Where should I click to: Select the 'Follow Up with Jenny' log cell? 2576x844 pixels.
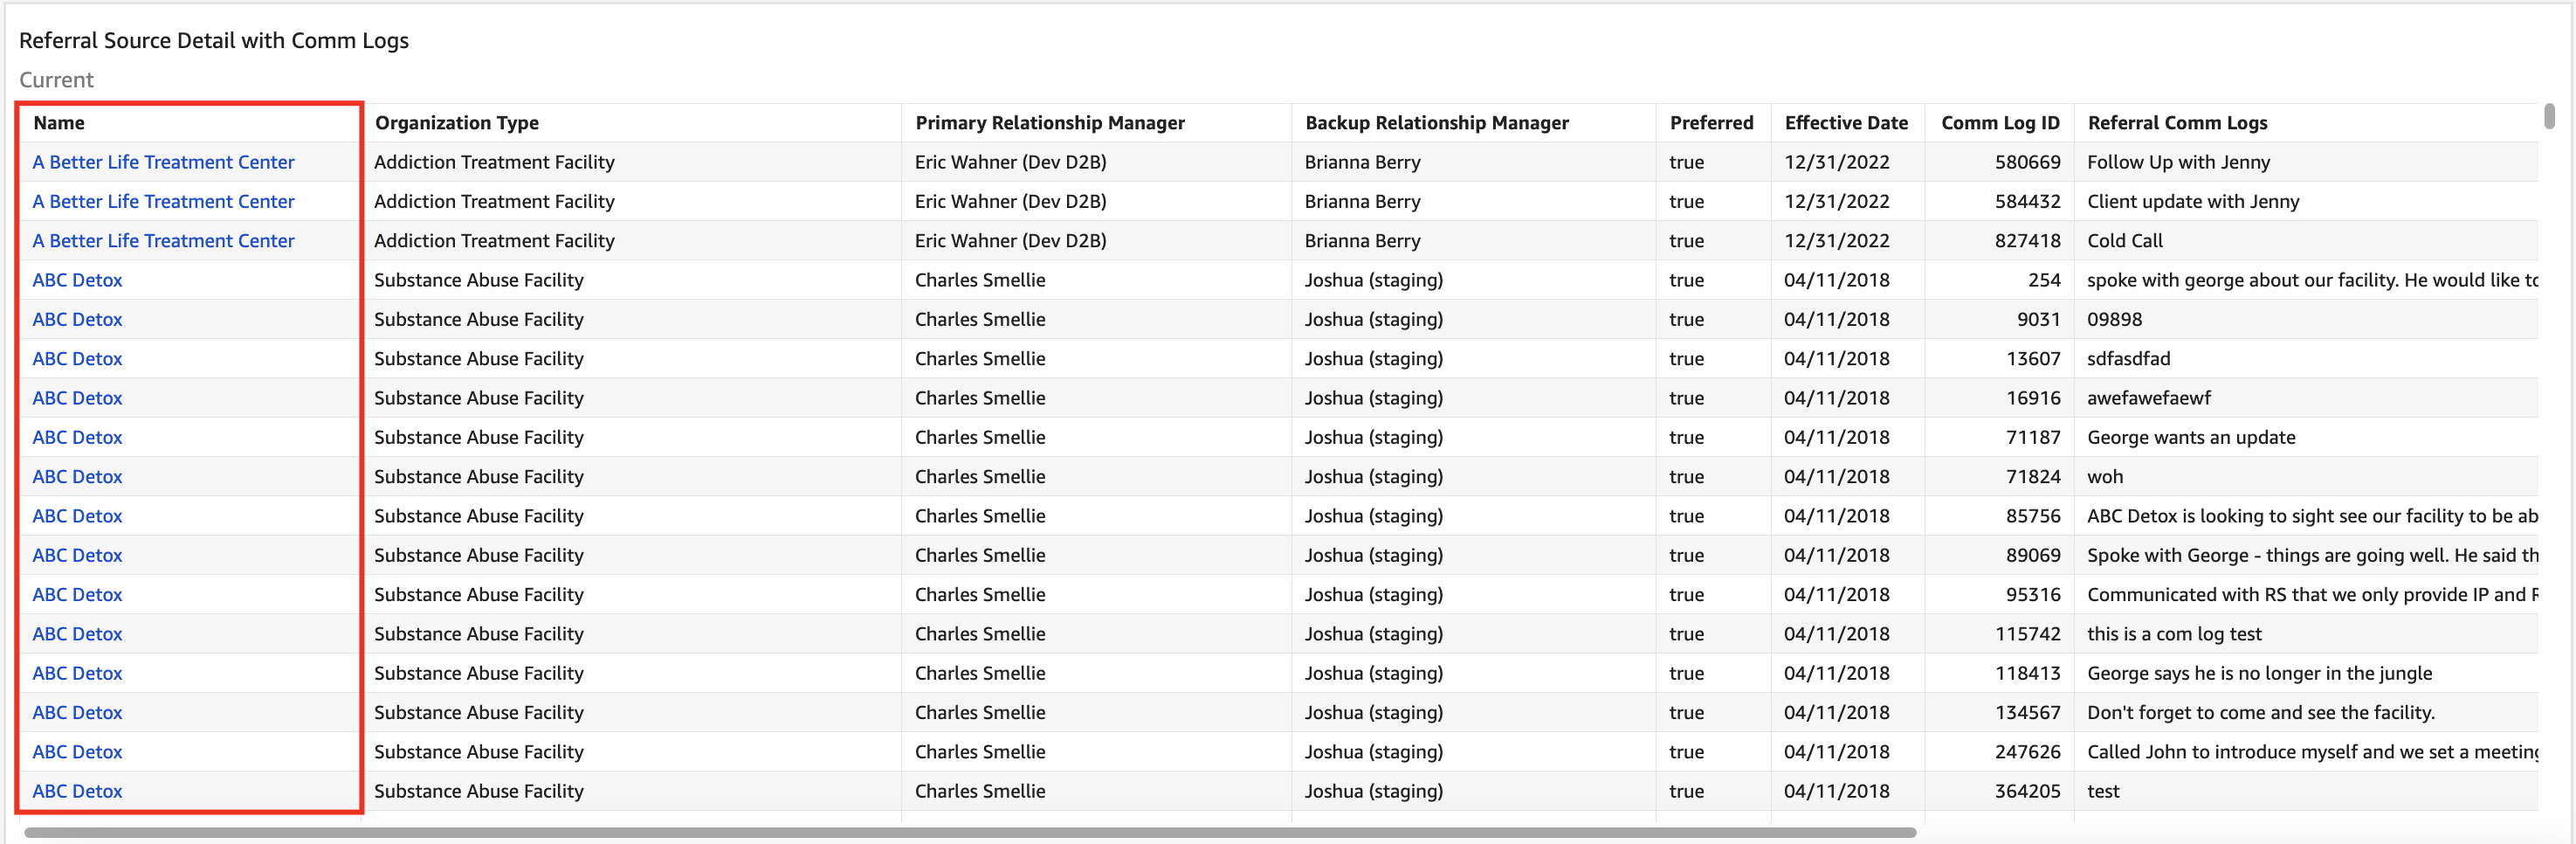[2177, 162]
